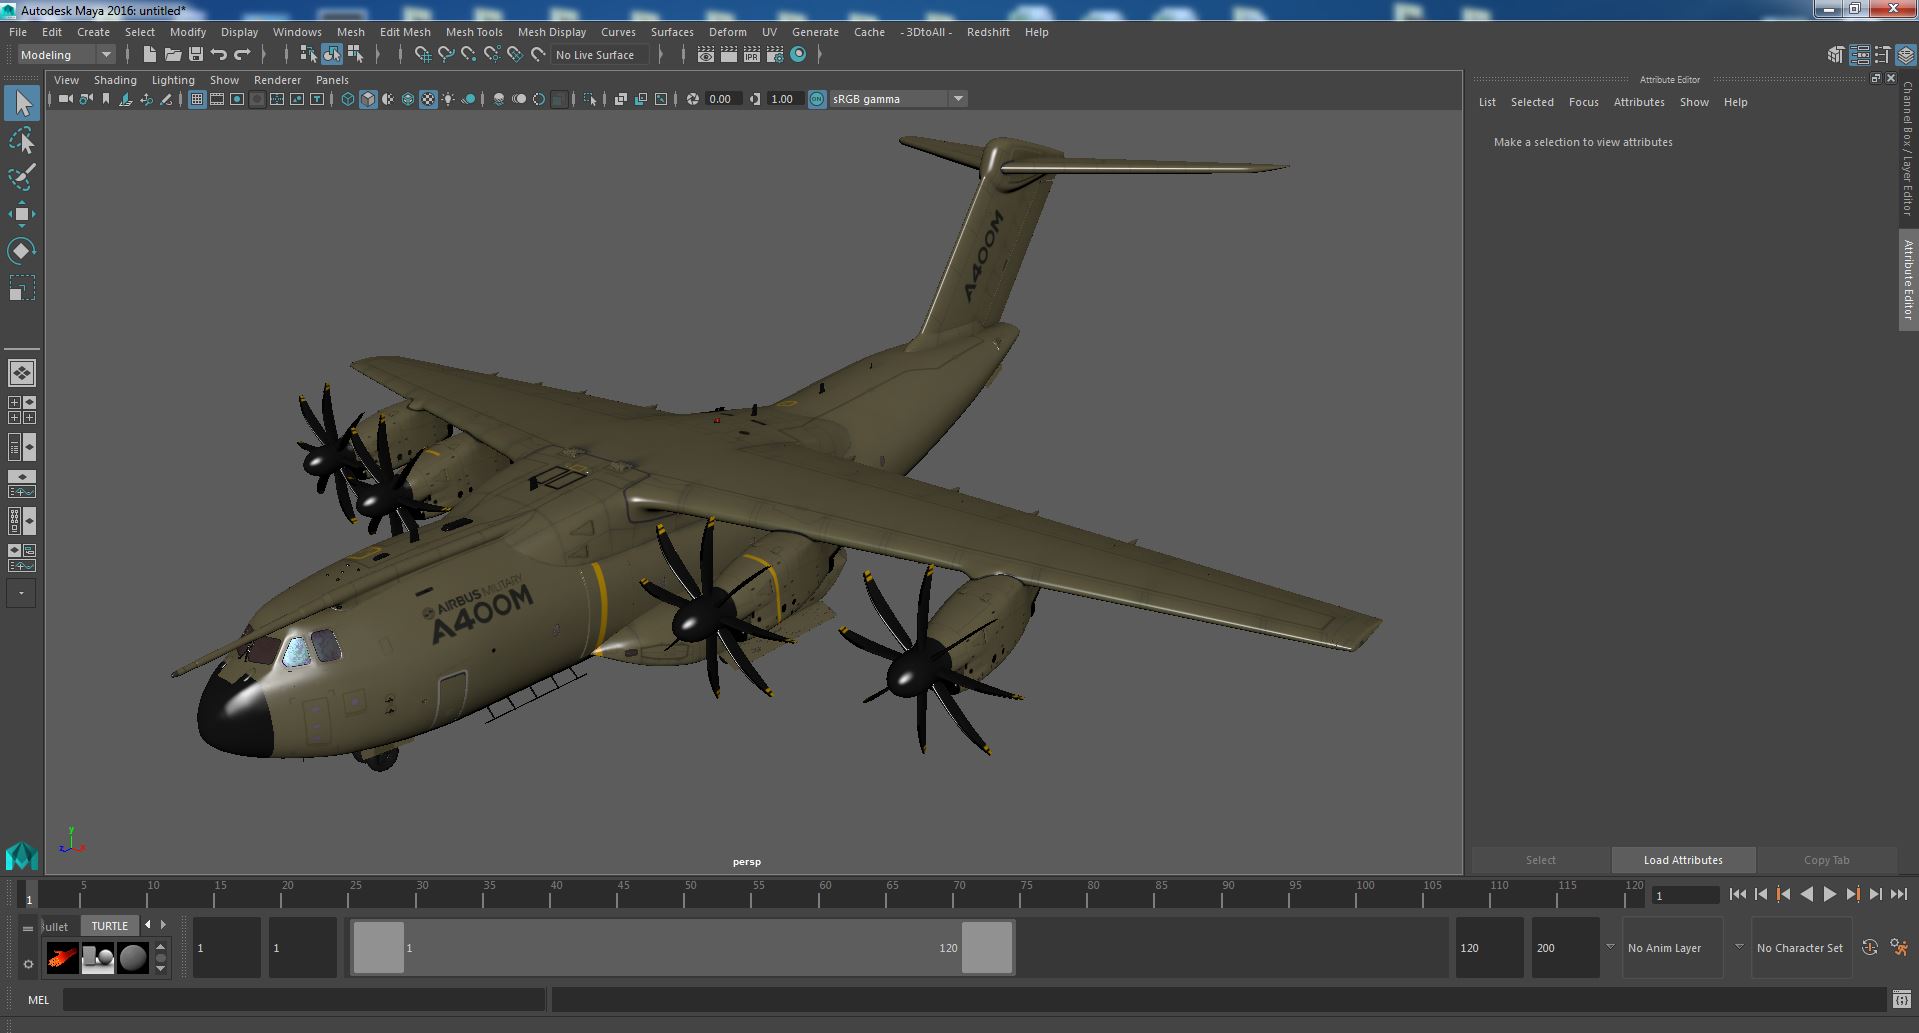
Task: Undo the last action
Action: pos(219,55)
